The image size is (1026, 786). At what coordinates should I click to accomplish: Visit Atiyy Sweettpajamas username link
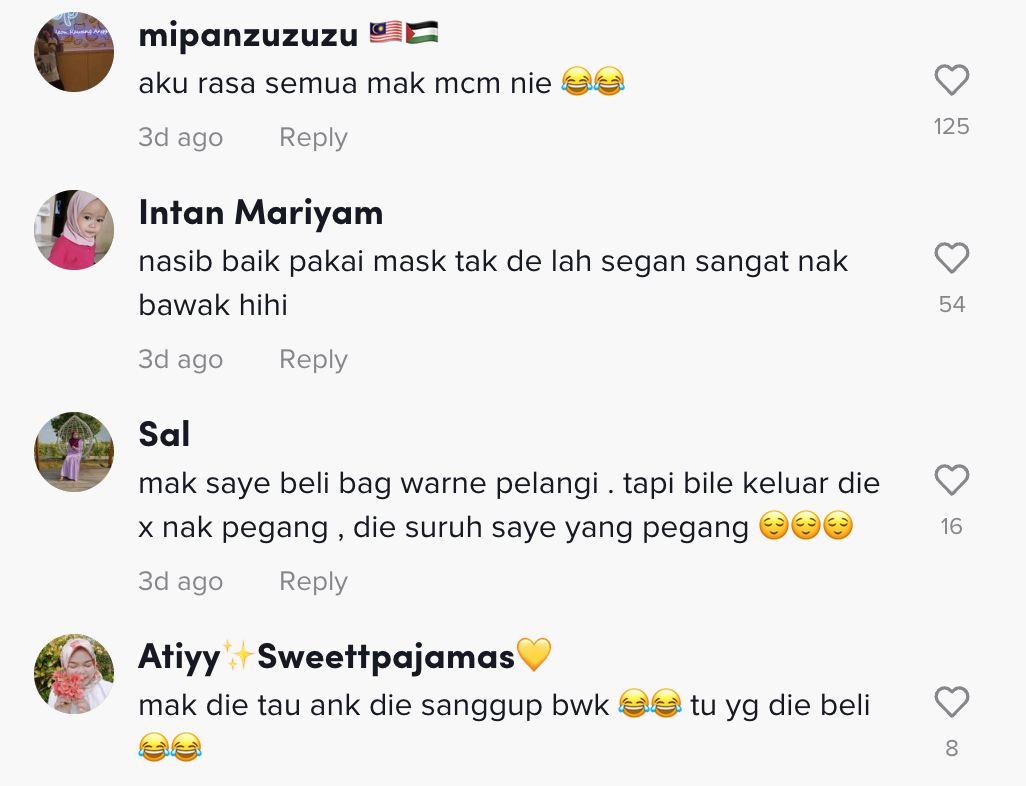(x=345, y=656)
